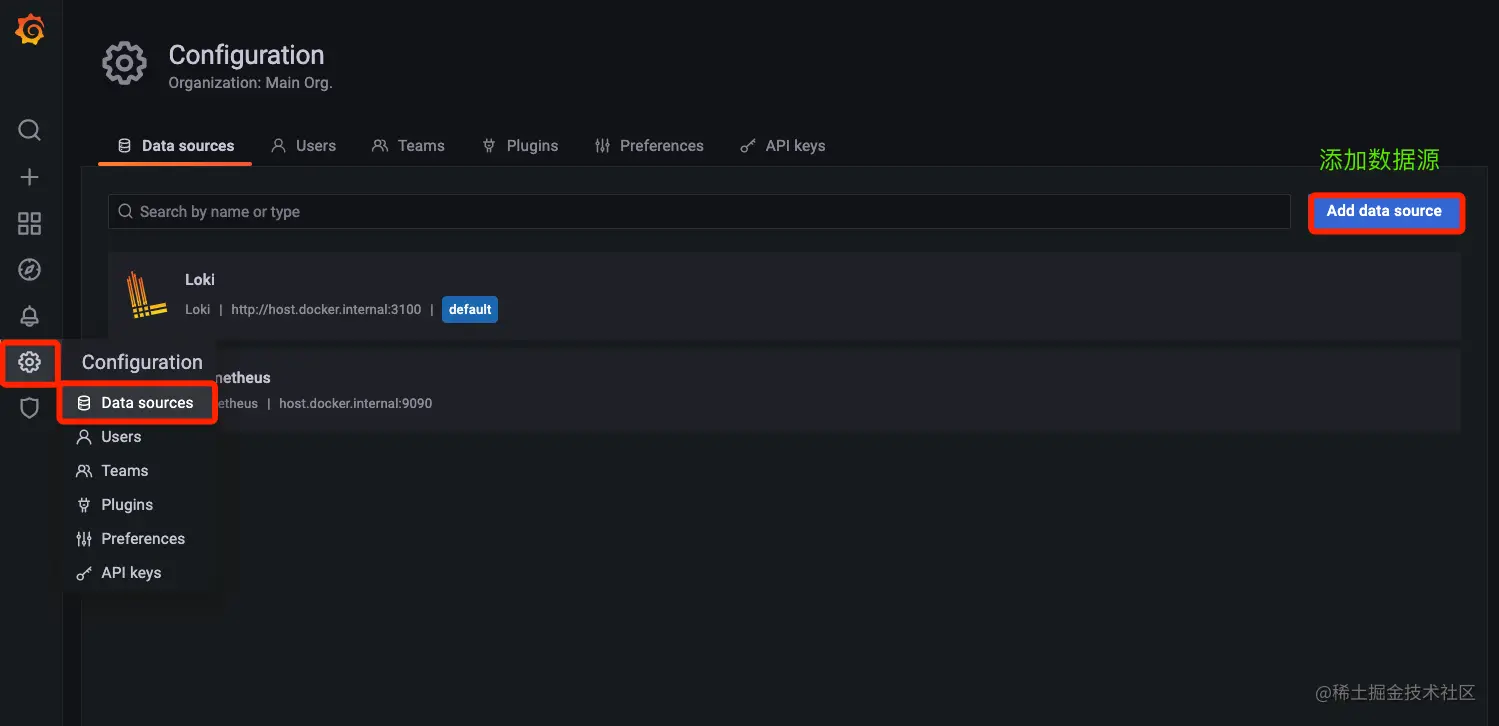Screen dimensions: 1499x726
Task: Select Users in the Configuration flyout menu
Action: coord(121,437)
